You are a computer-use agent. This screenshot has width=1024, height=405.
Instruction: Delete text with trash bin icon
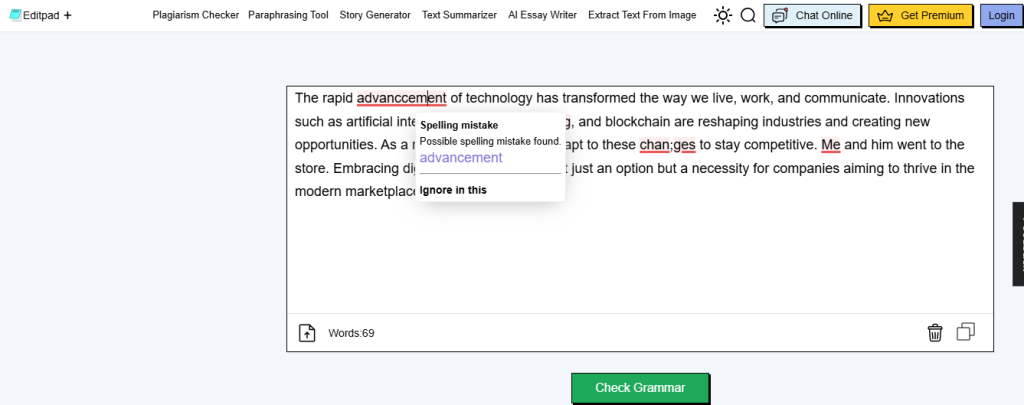tap(934, 332)
